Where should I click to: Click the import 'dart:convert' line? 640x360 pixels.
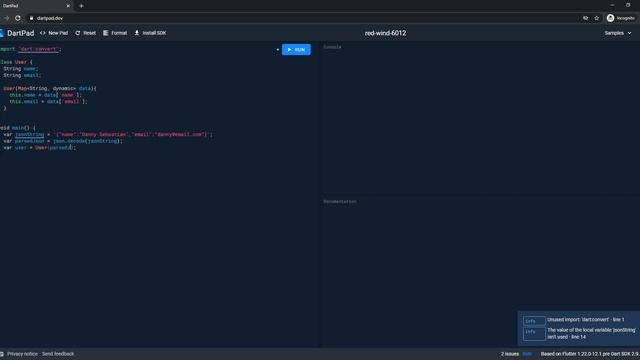[31, 49]
